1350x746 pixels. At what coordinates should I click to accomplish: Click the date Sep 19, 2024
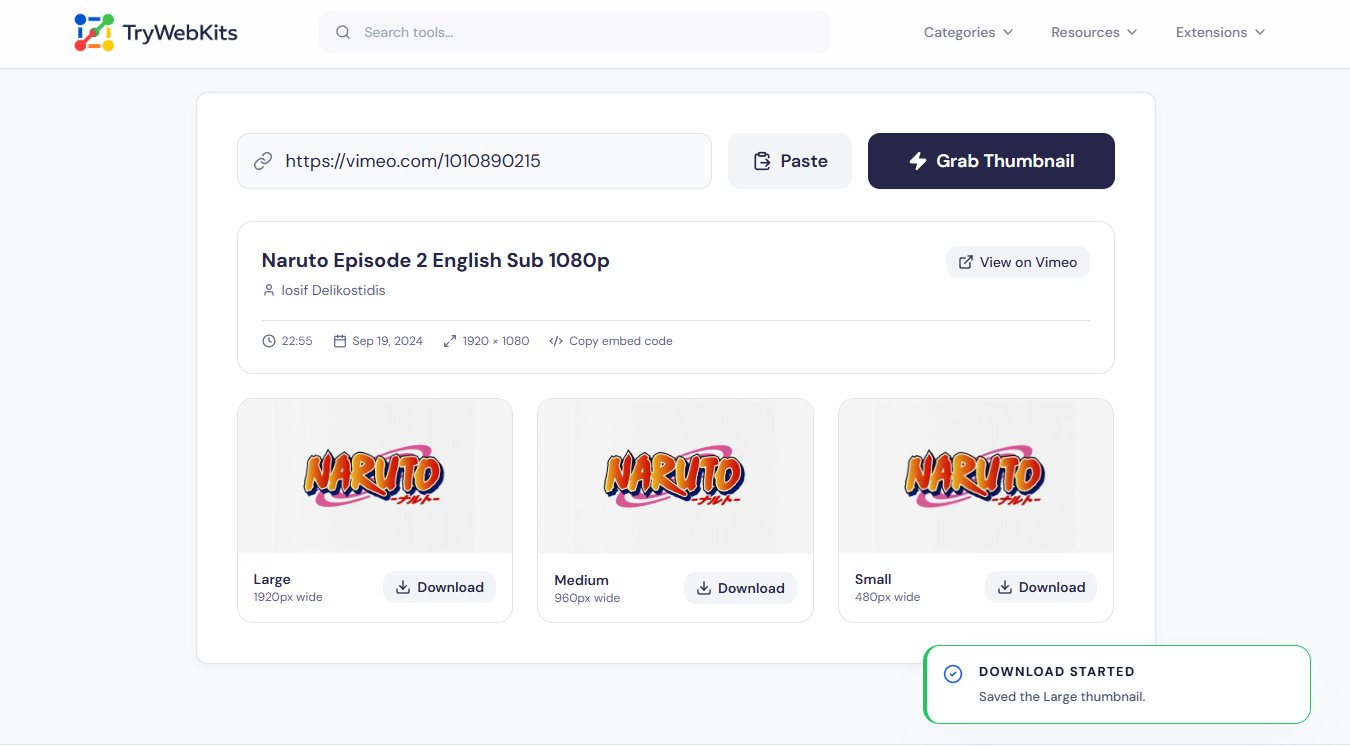387,341
